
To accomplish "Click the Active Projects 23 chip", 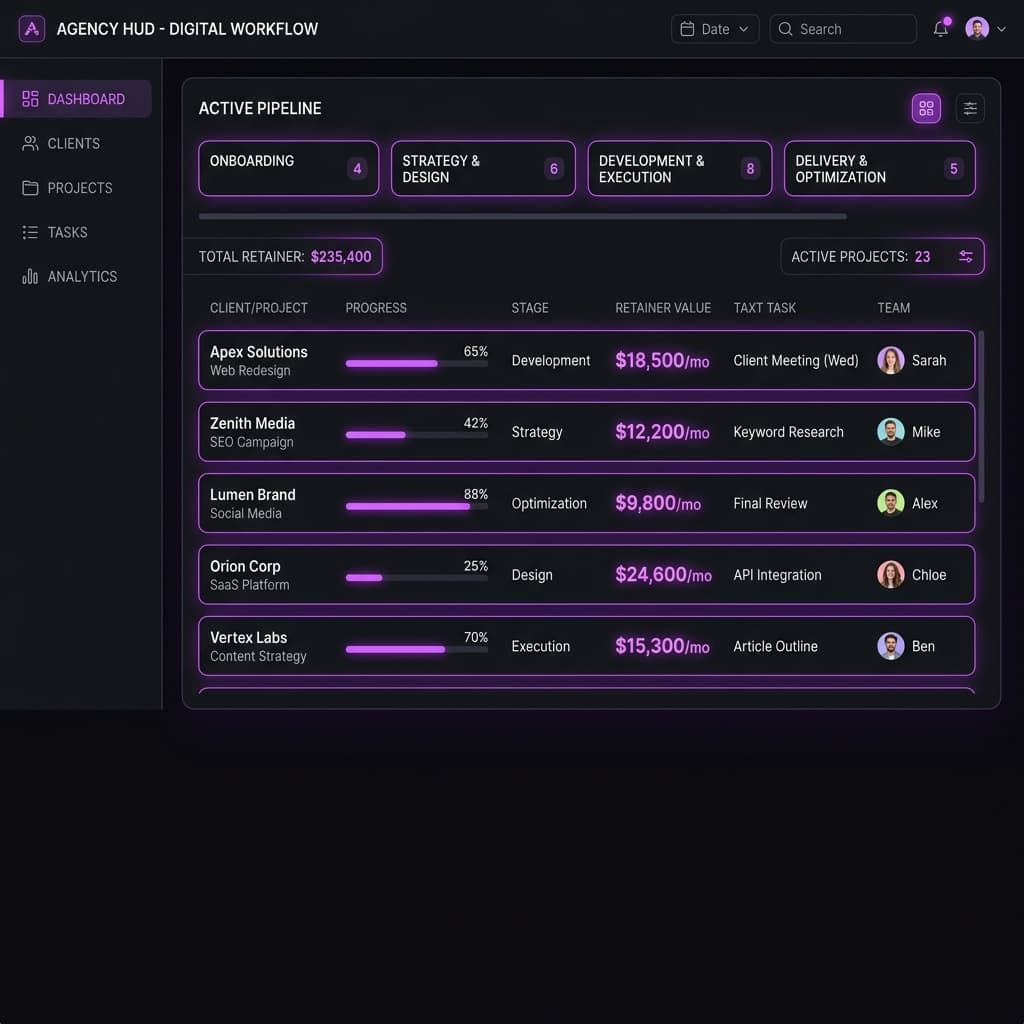I will 882,257.
